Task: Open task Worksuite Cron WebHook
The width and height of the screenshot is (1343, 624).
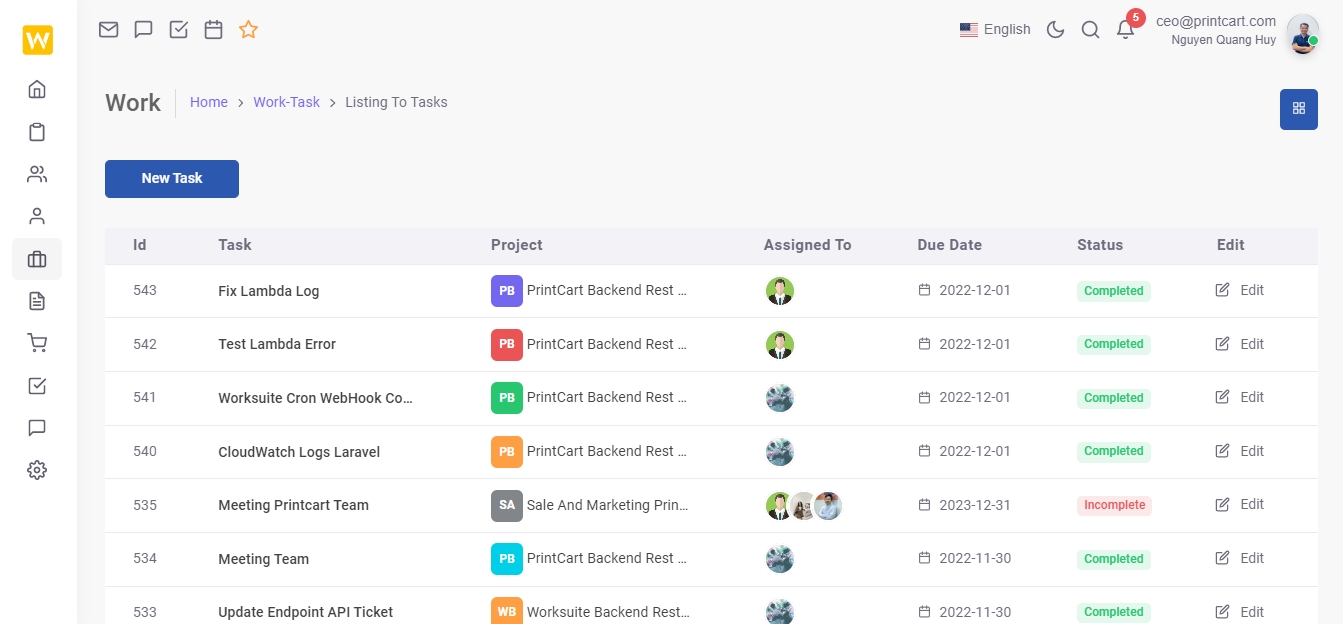Action: click(315, 397)
